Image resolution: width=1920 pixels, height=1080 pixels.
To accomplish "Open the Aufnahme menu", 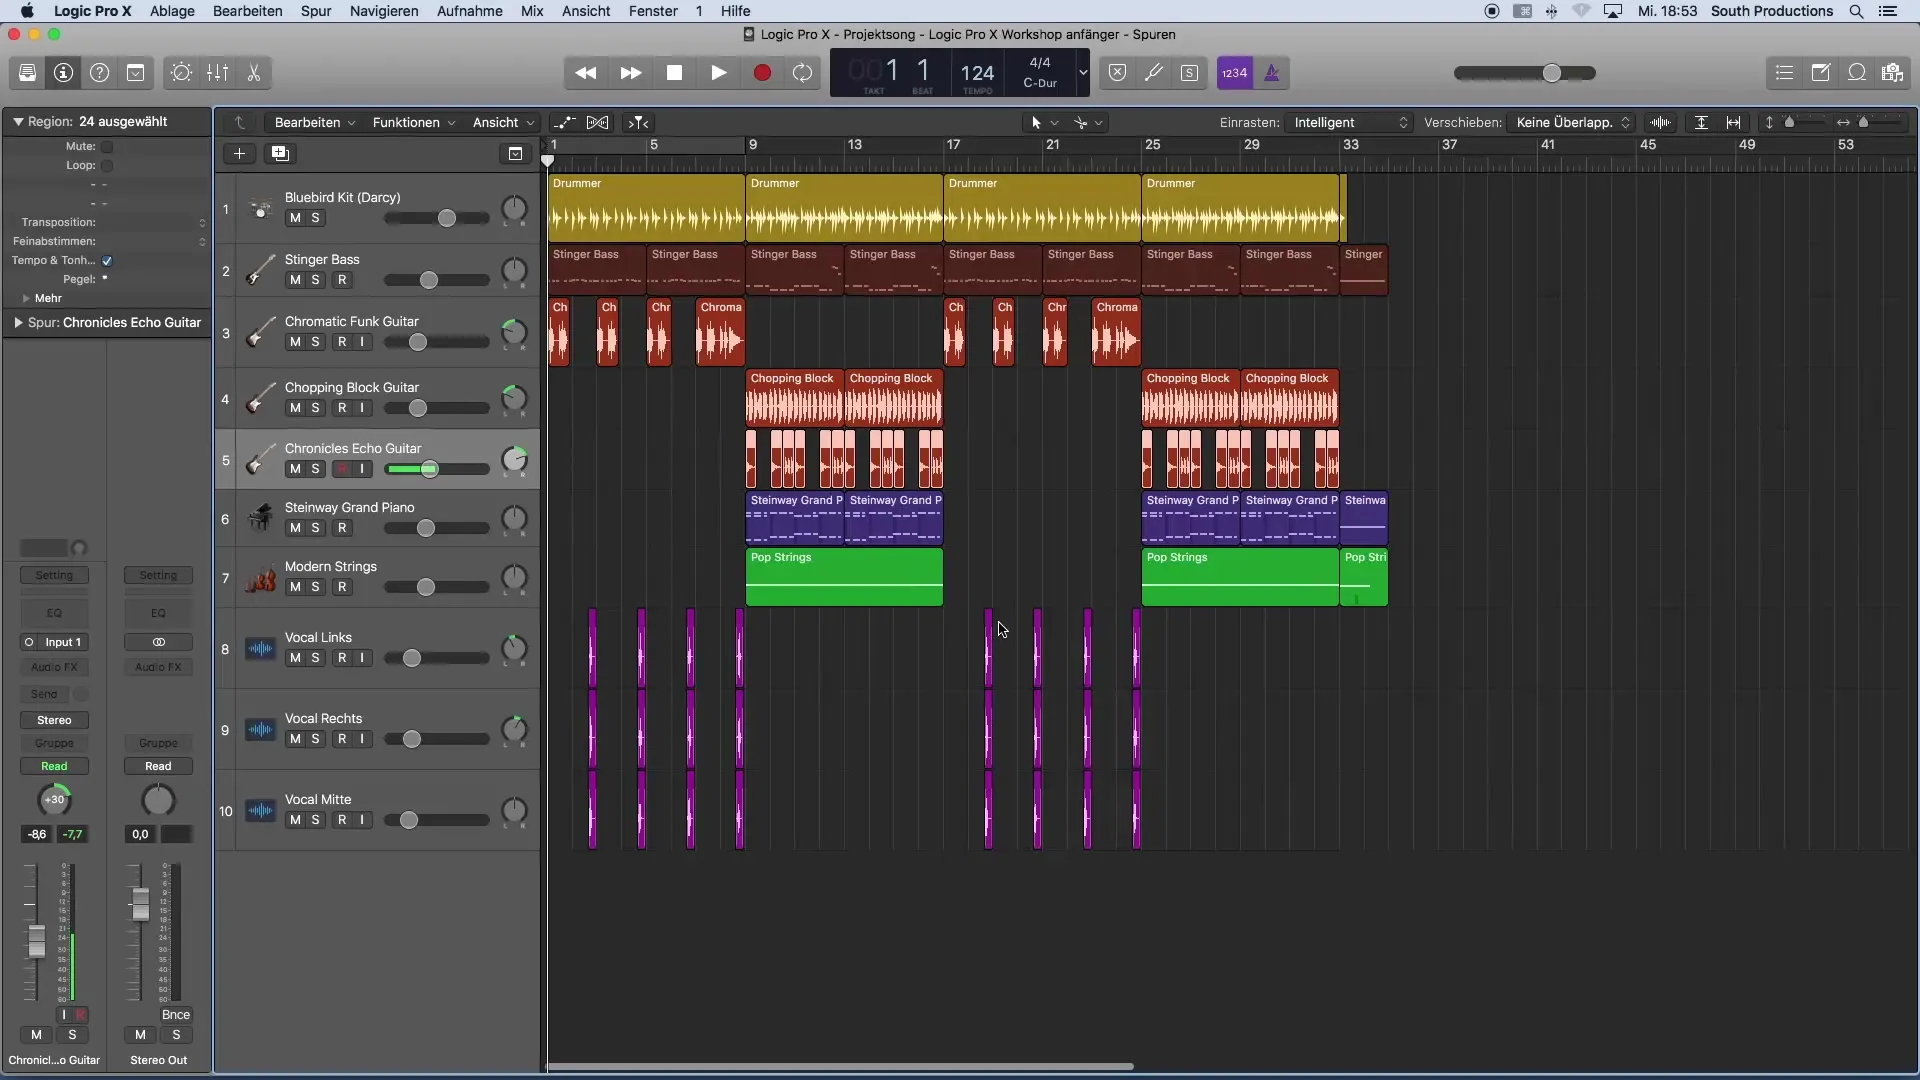I will click(x=470, y=11).
